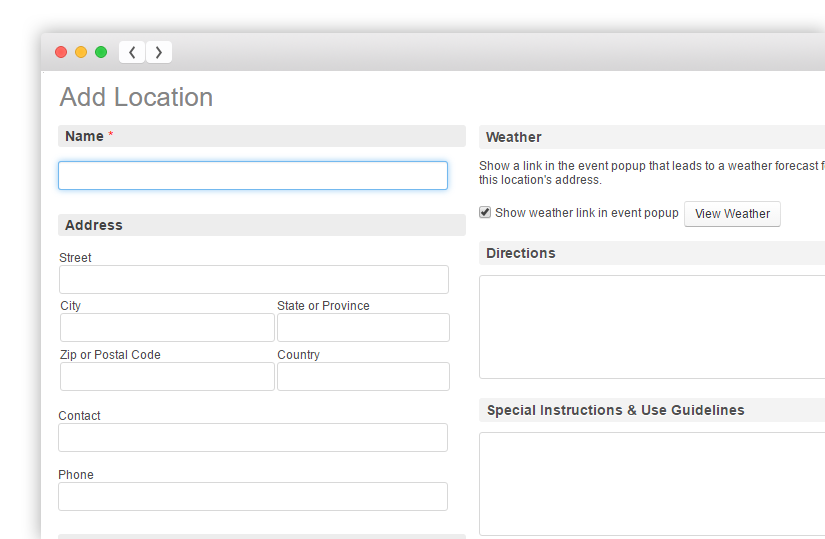Click the back navigation arrow
The height and width of the screenshot is (539, 825).
132,52
